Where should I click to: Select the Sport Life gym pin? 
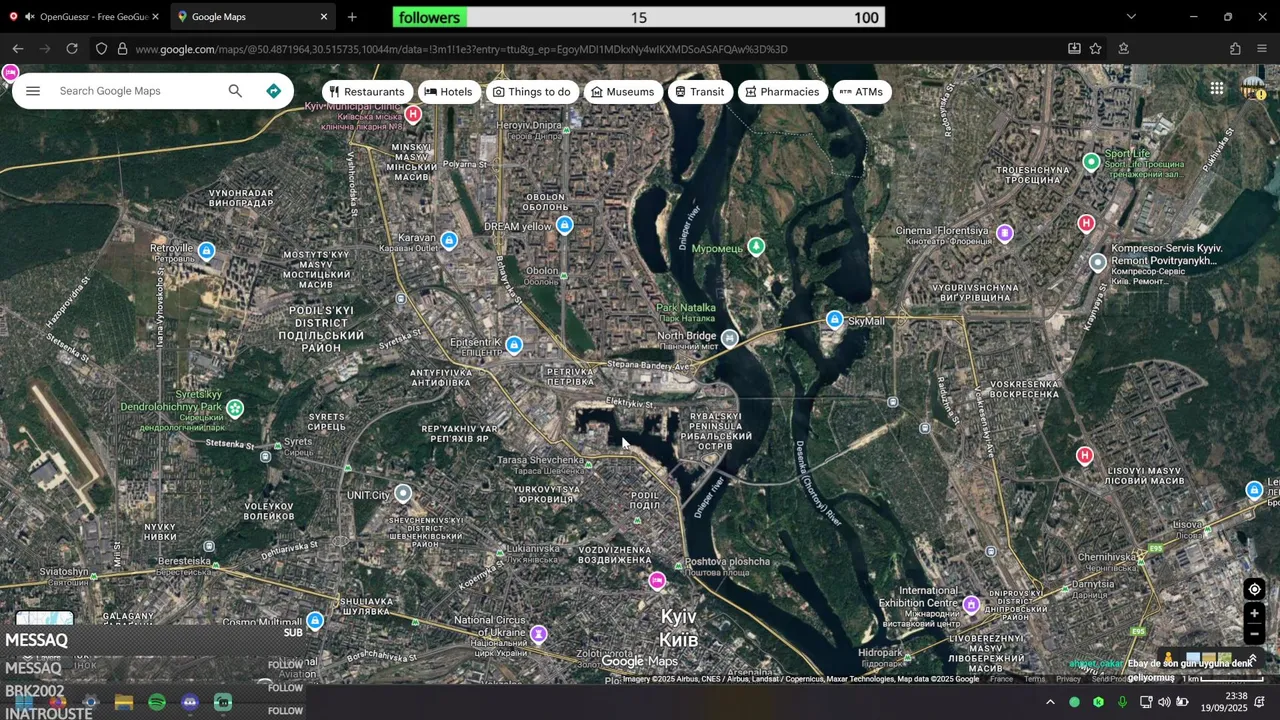click(1092, 161)
